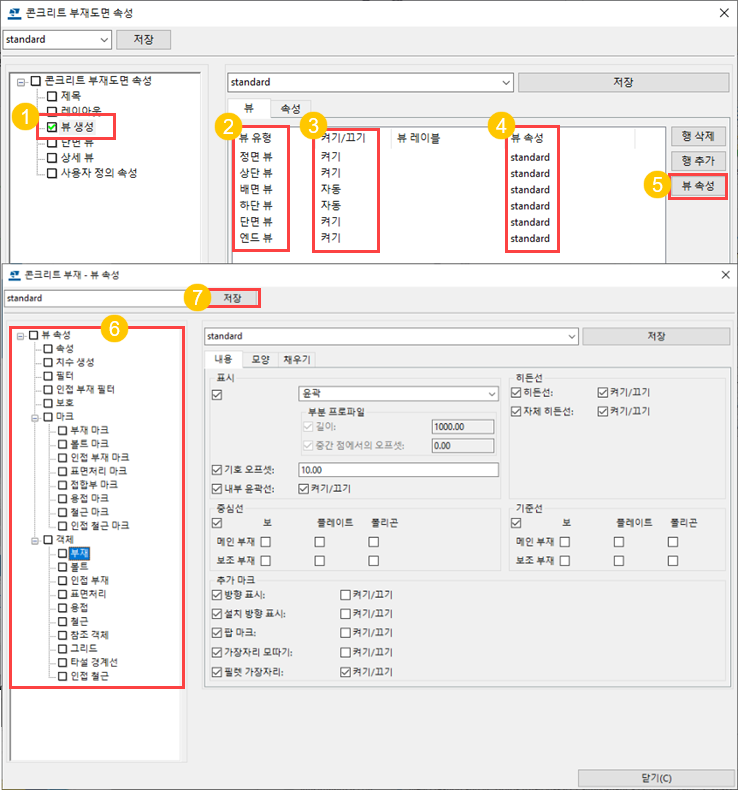Click 자동 cell in the 하단 뷰 row
This screenshot has width=738, height=790.
[330, 206]
